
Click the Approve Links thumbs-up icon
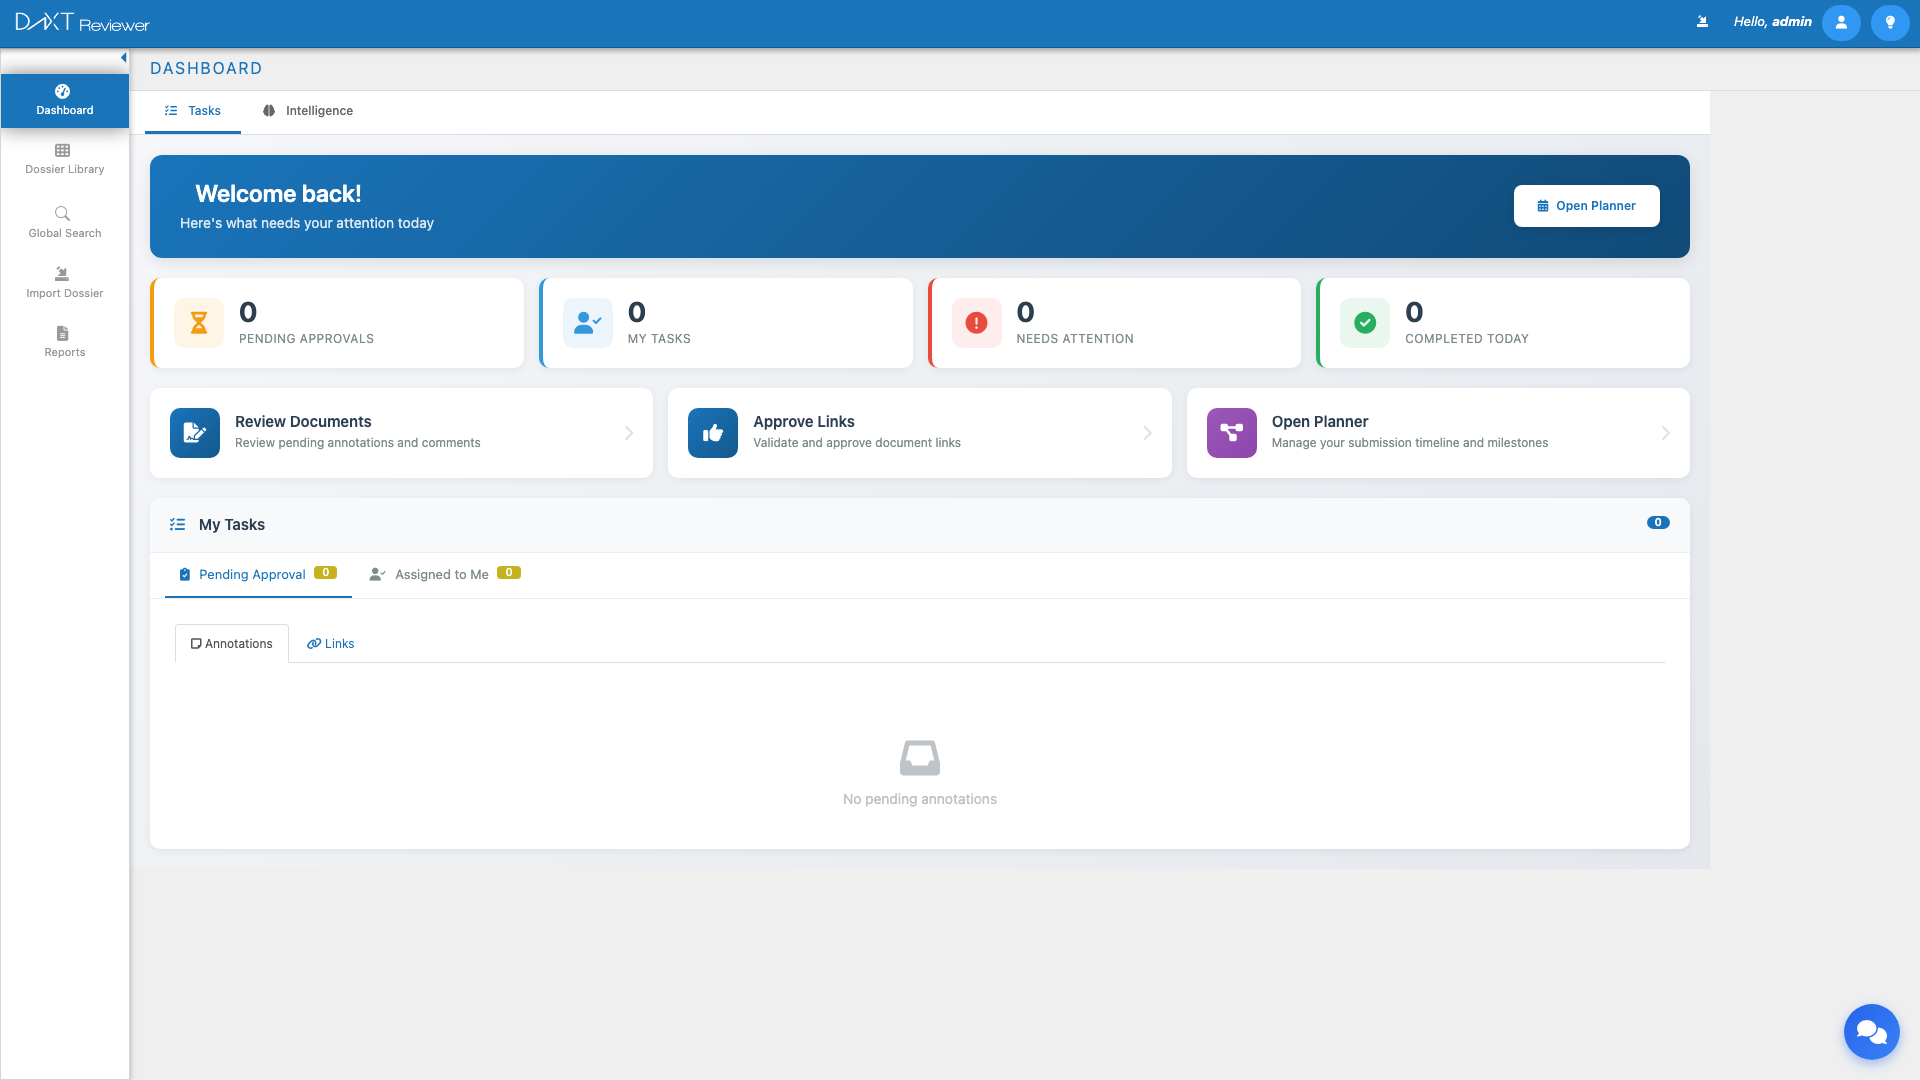pyautogui.click(x=712, y=432)
